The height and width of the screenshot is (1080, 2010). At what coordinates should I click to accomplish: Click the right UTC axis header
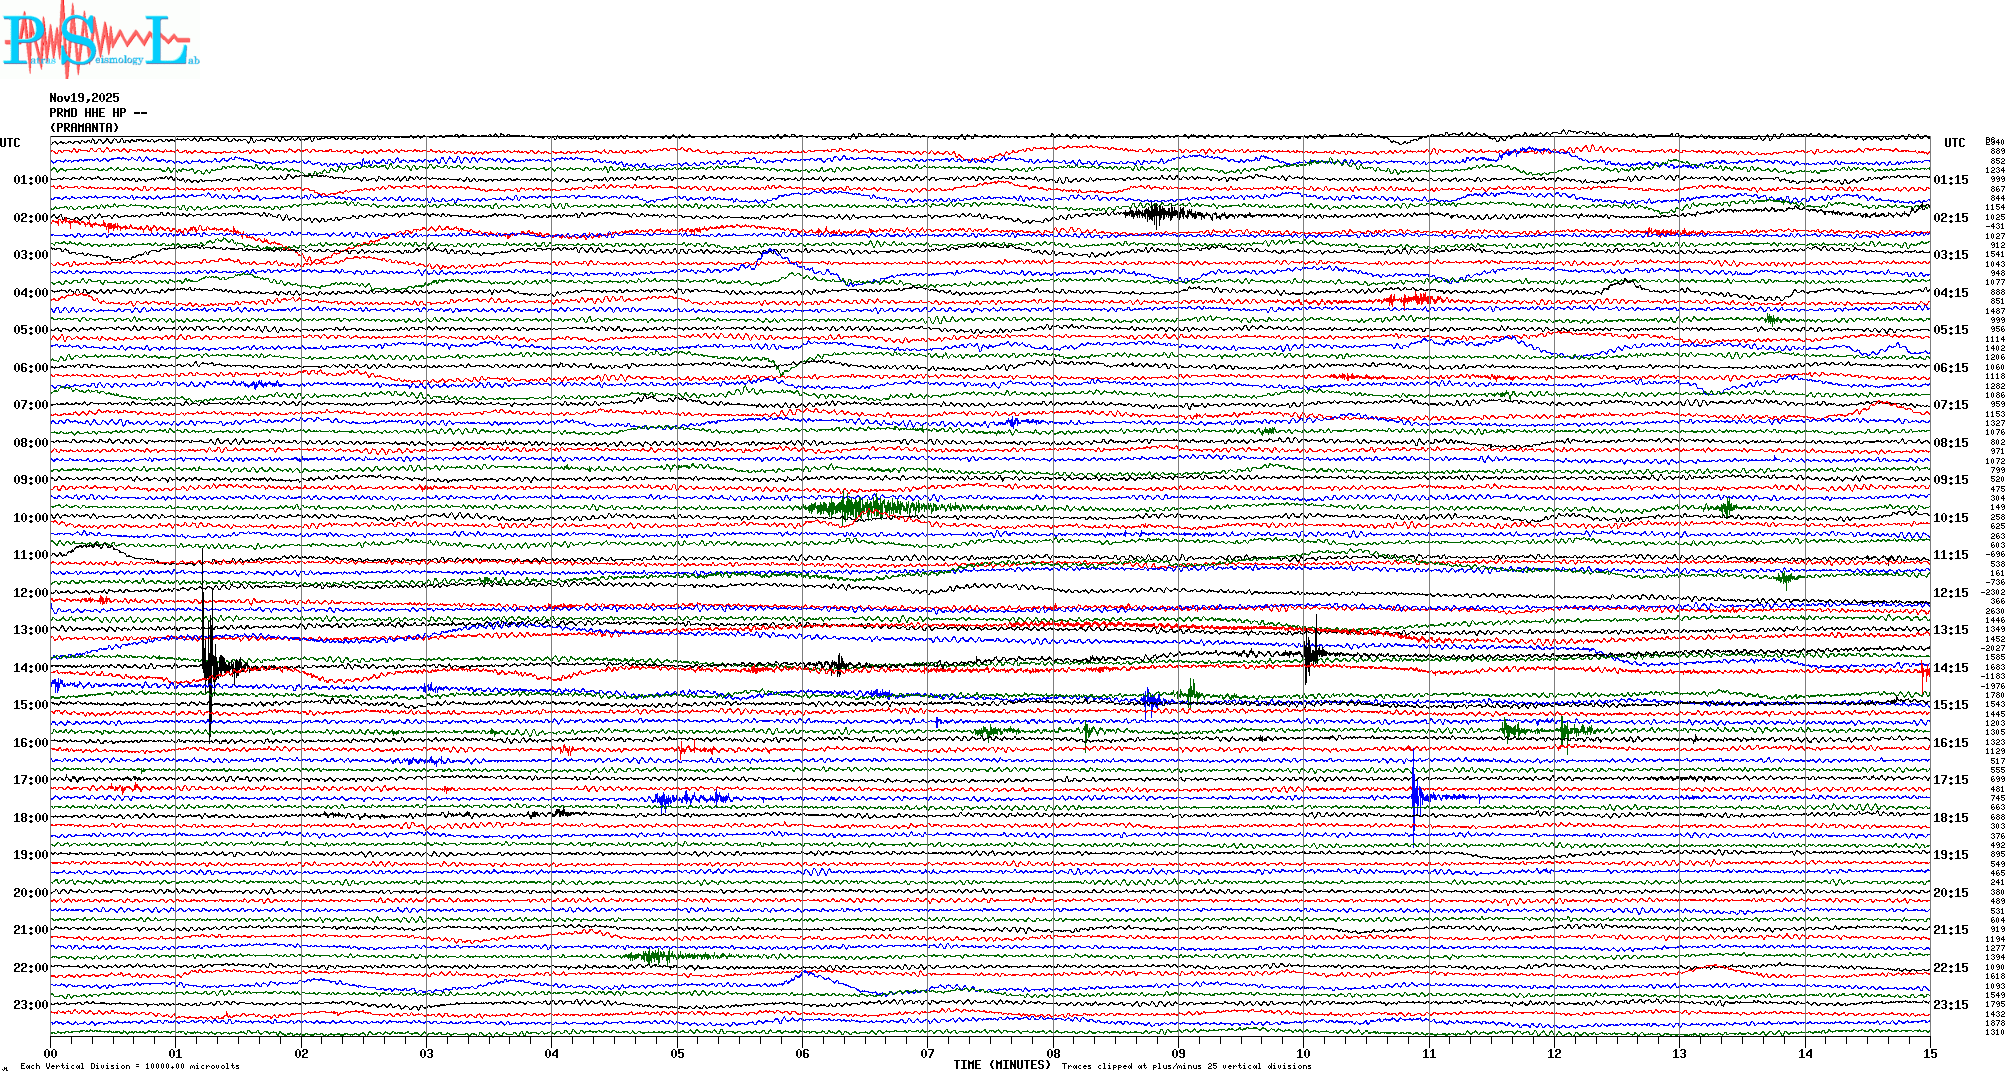click(x=1954, y=143)
